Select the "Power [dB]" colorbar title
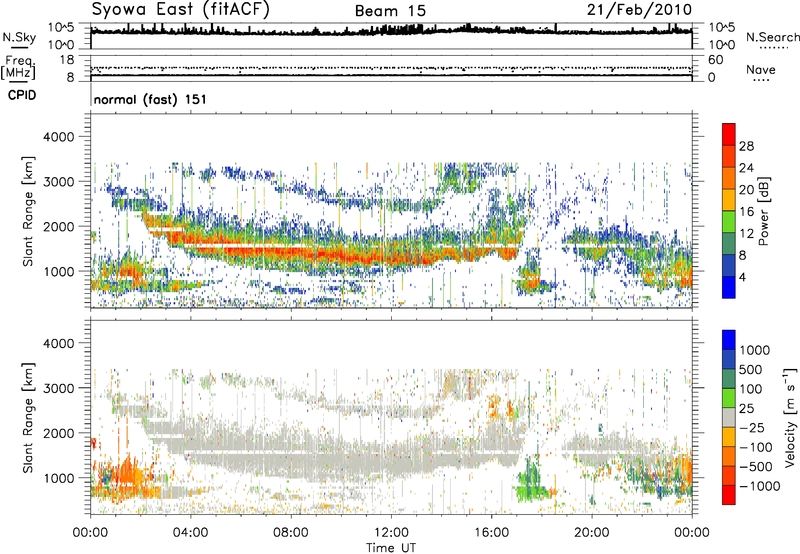The width and height of the screenshot is (800, 554). pyautogui.click(x=763, y=211)
